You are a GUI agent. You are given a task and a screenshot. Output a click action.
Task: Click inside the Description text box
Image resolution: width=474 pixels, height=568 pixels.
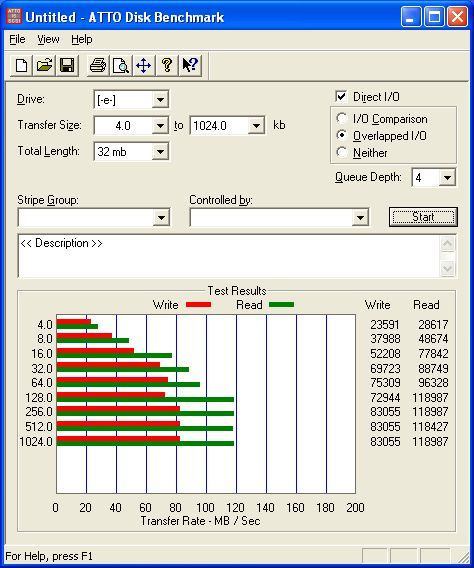coord(229,256)
